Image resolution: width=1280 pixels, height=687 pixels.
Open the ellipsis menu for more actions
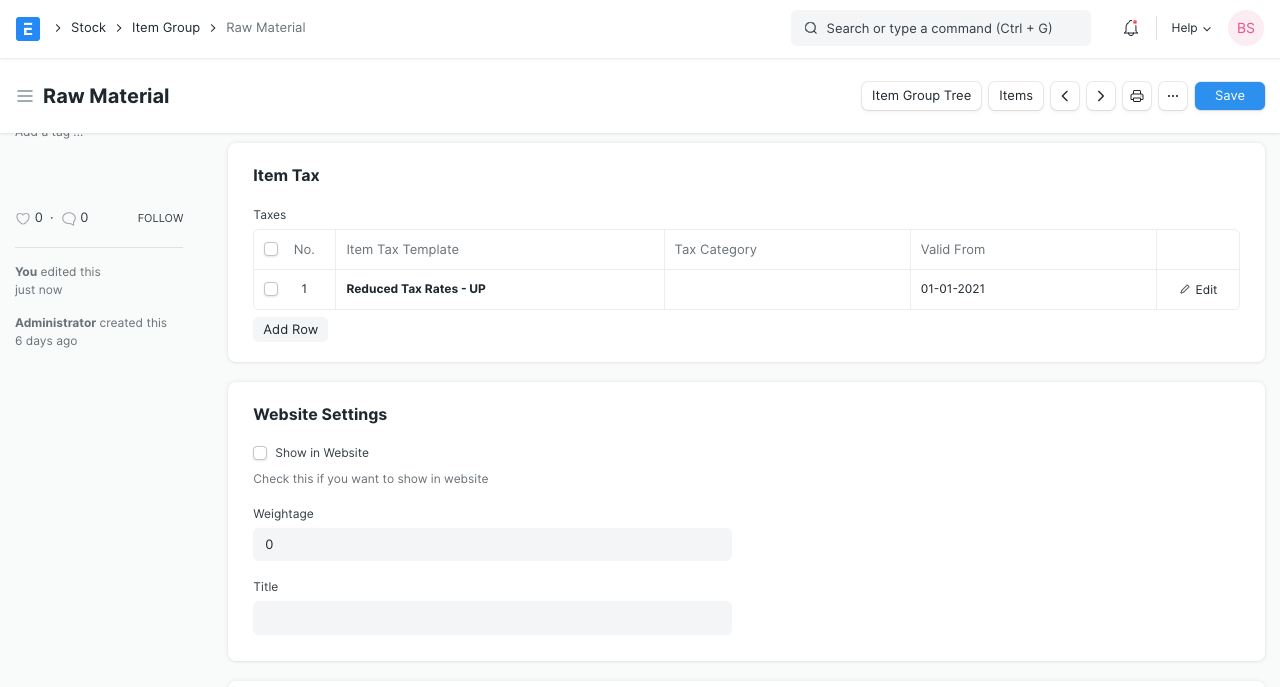1172,95
